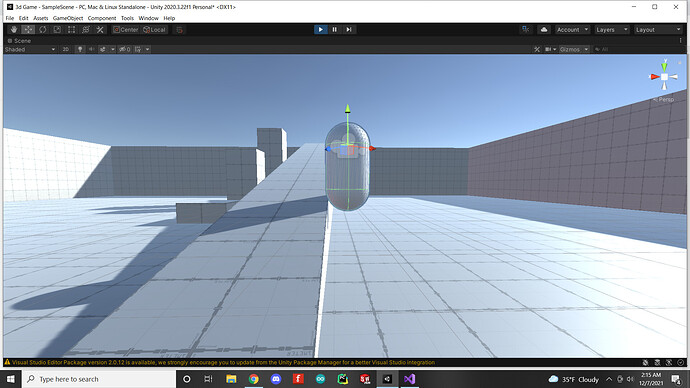
Task: Expand the Shaded draw mode dropdown
Action: pyautogui.click(x=30, y=49)
